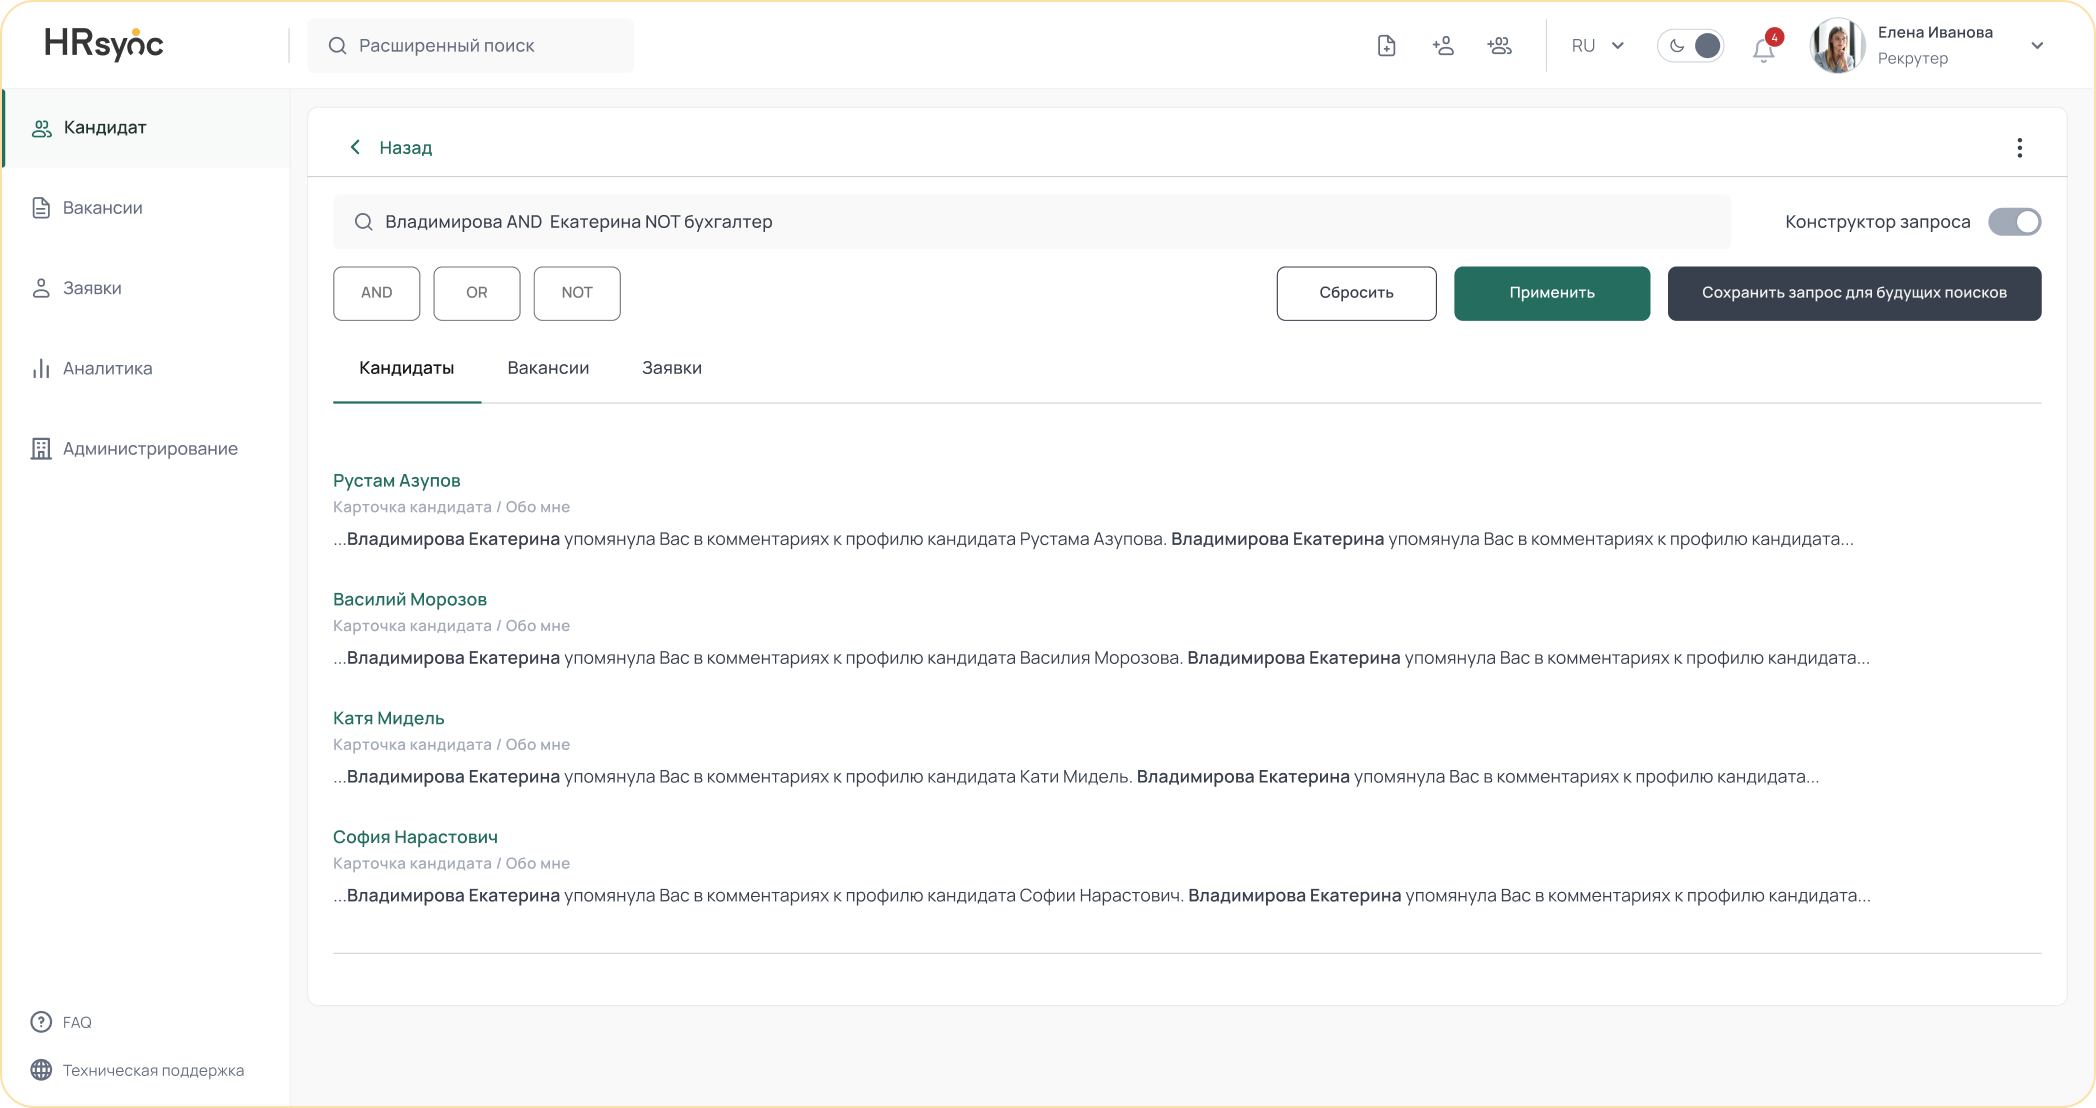Open Техническая поддержка link
2096x1108 pixels.
pos(153,1070)
